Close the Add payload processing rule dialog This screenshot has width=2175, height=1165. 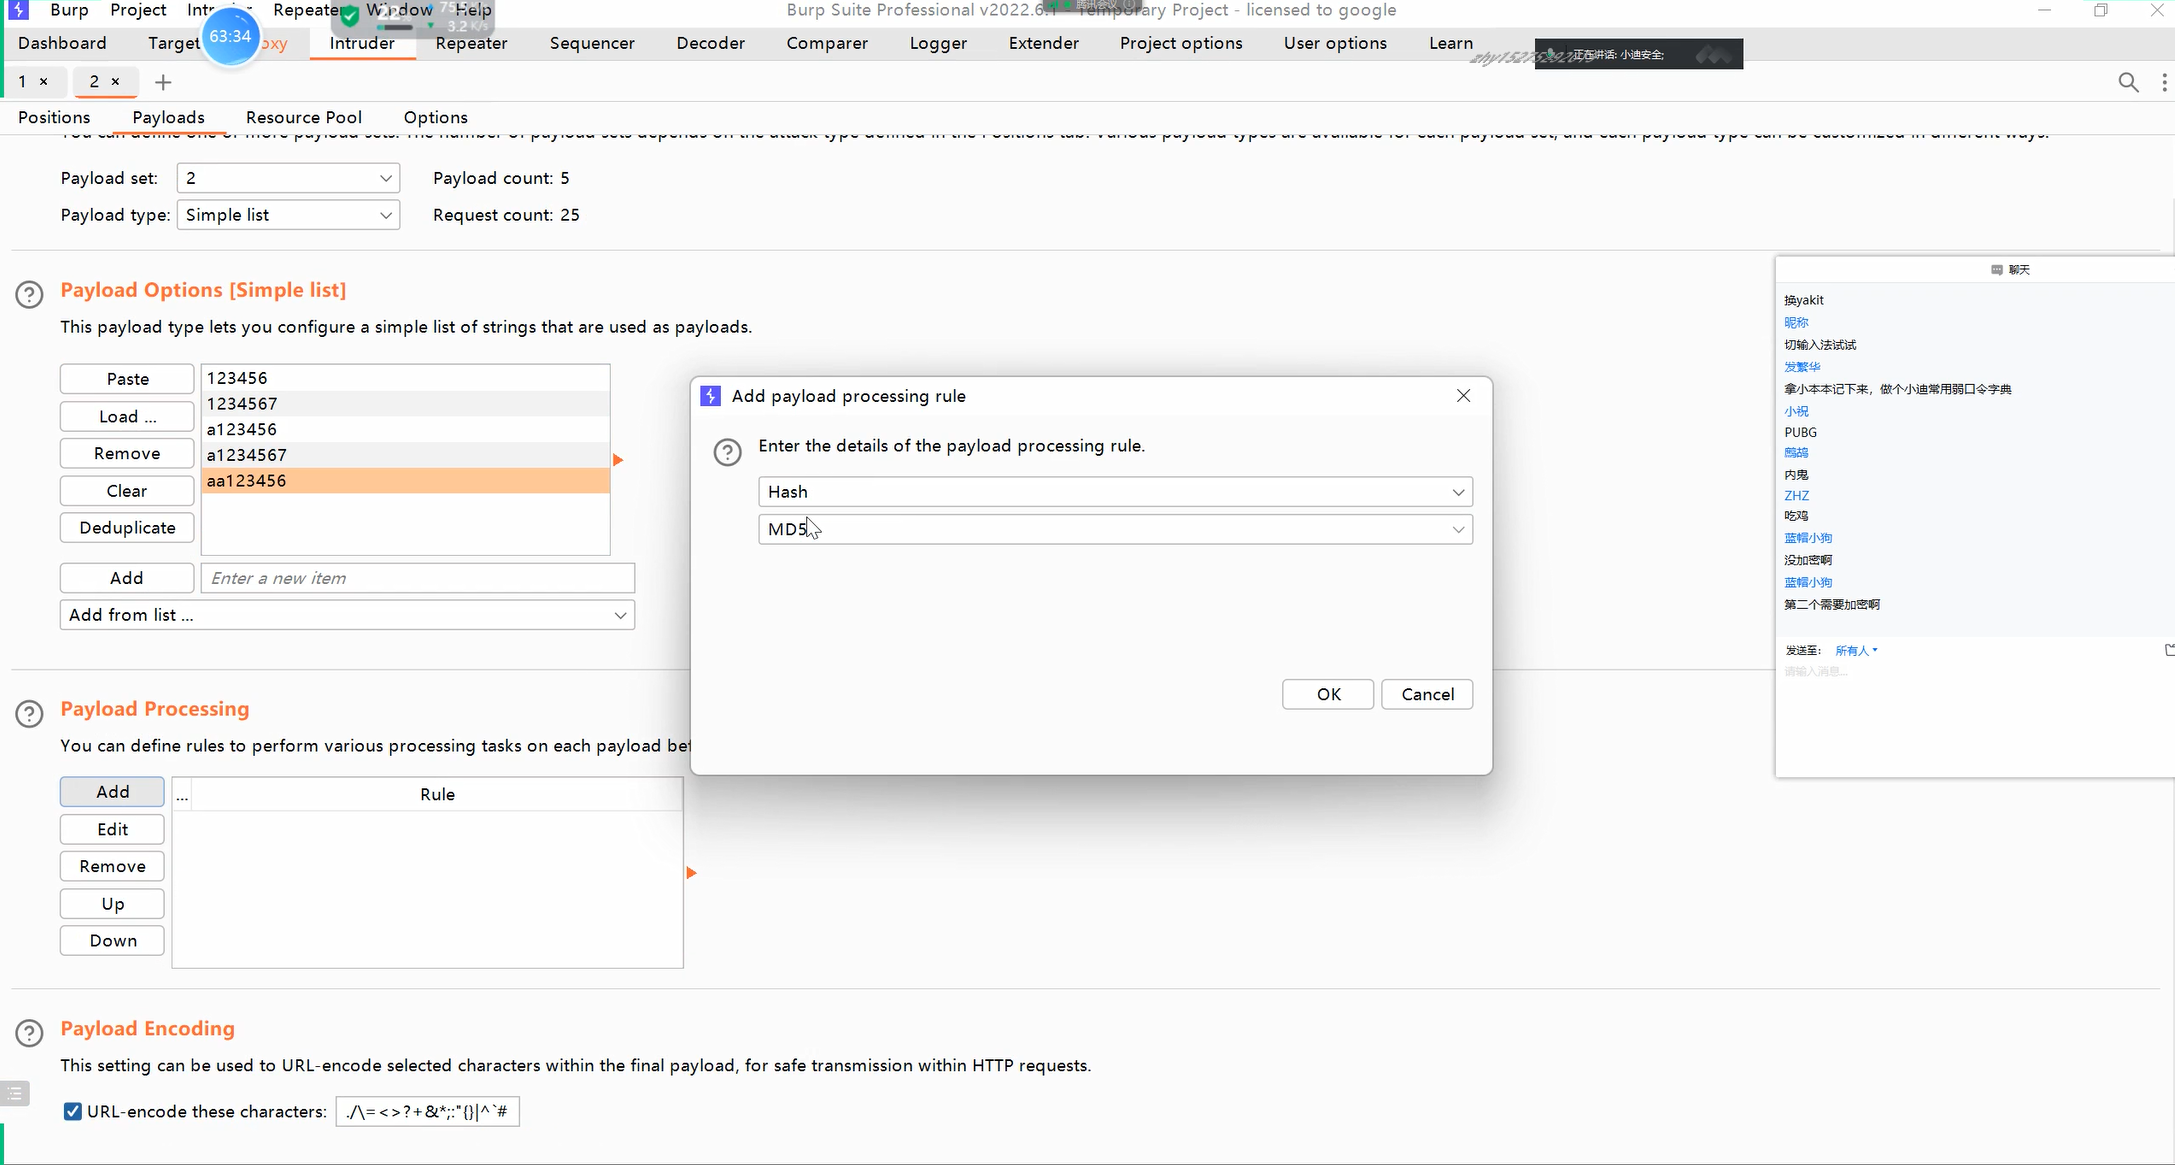click(1463, 396)
